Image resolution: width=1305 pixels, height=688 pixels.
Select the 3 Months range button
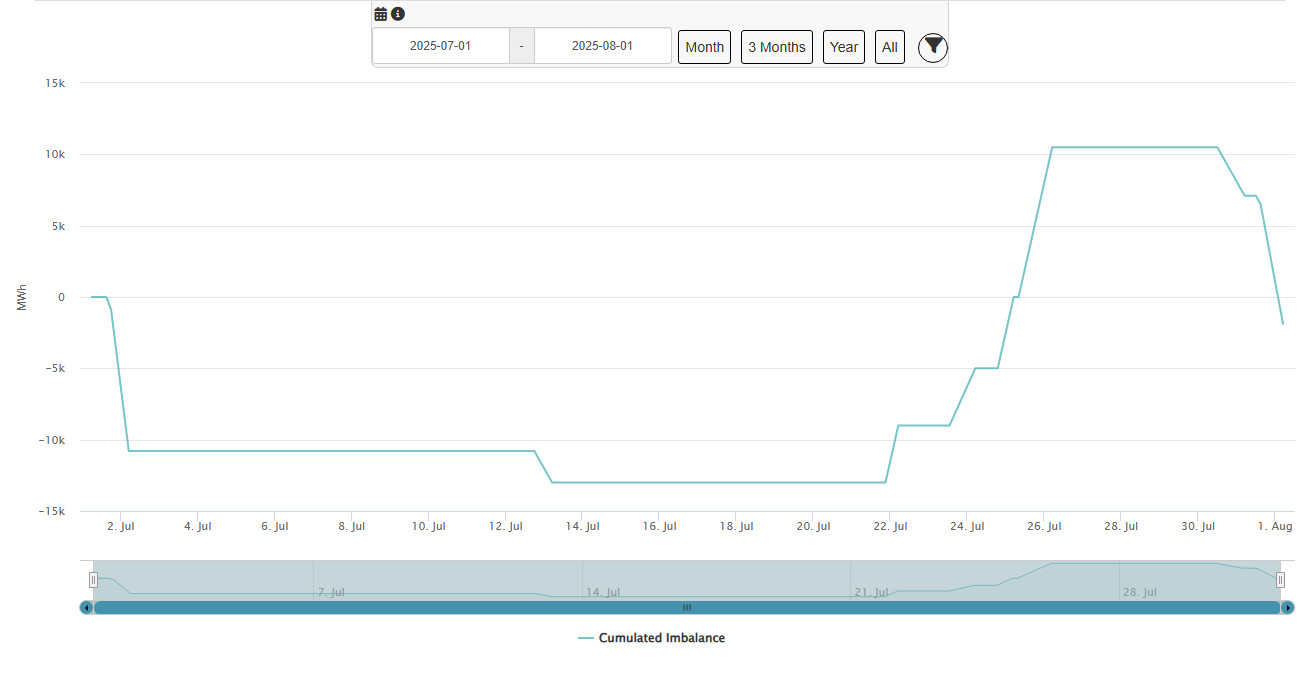click(776, 47)
